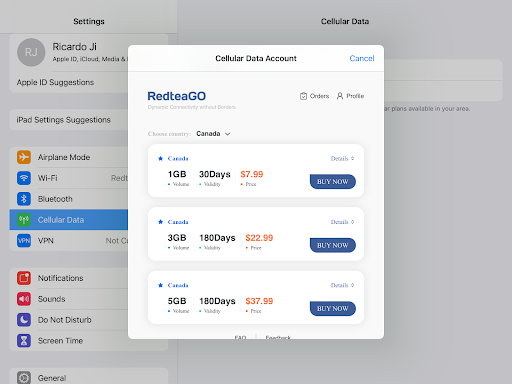Open the Orders clipboard icon

coord(303,96)
